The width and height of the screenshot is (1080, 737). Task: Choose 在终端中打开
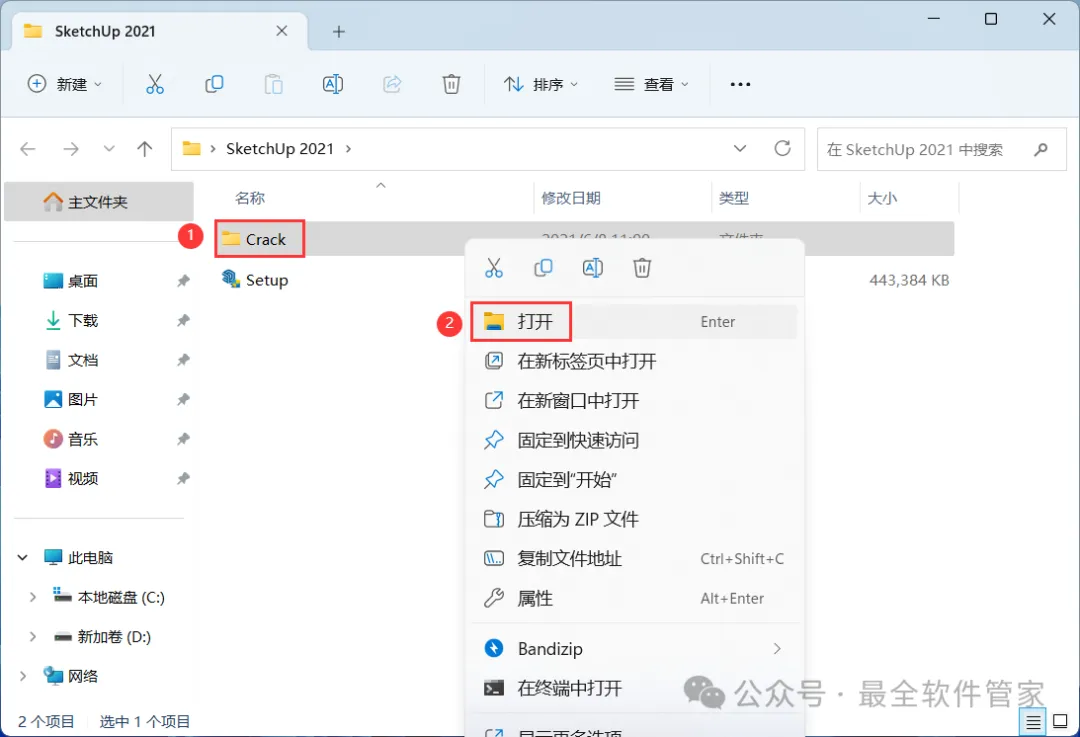coord(634,688)
